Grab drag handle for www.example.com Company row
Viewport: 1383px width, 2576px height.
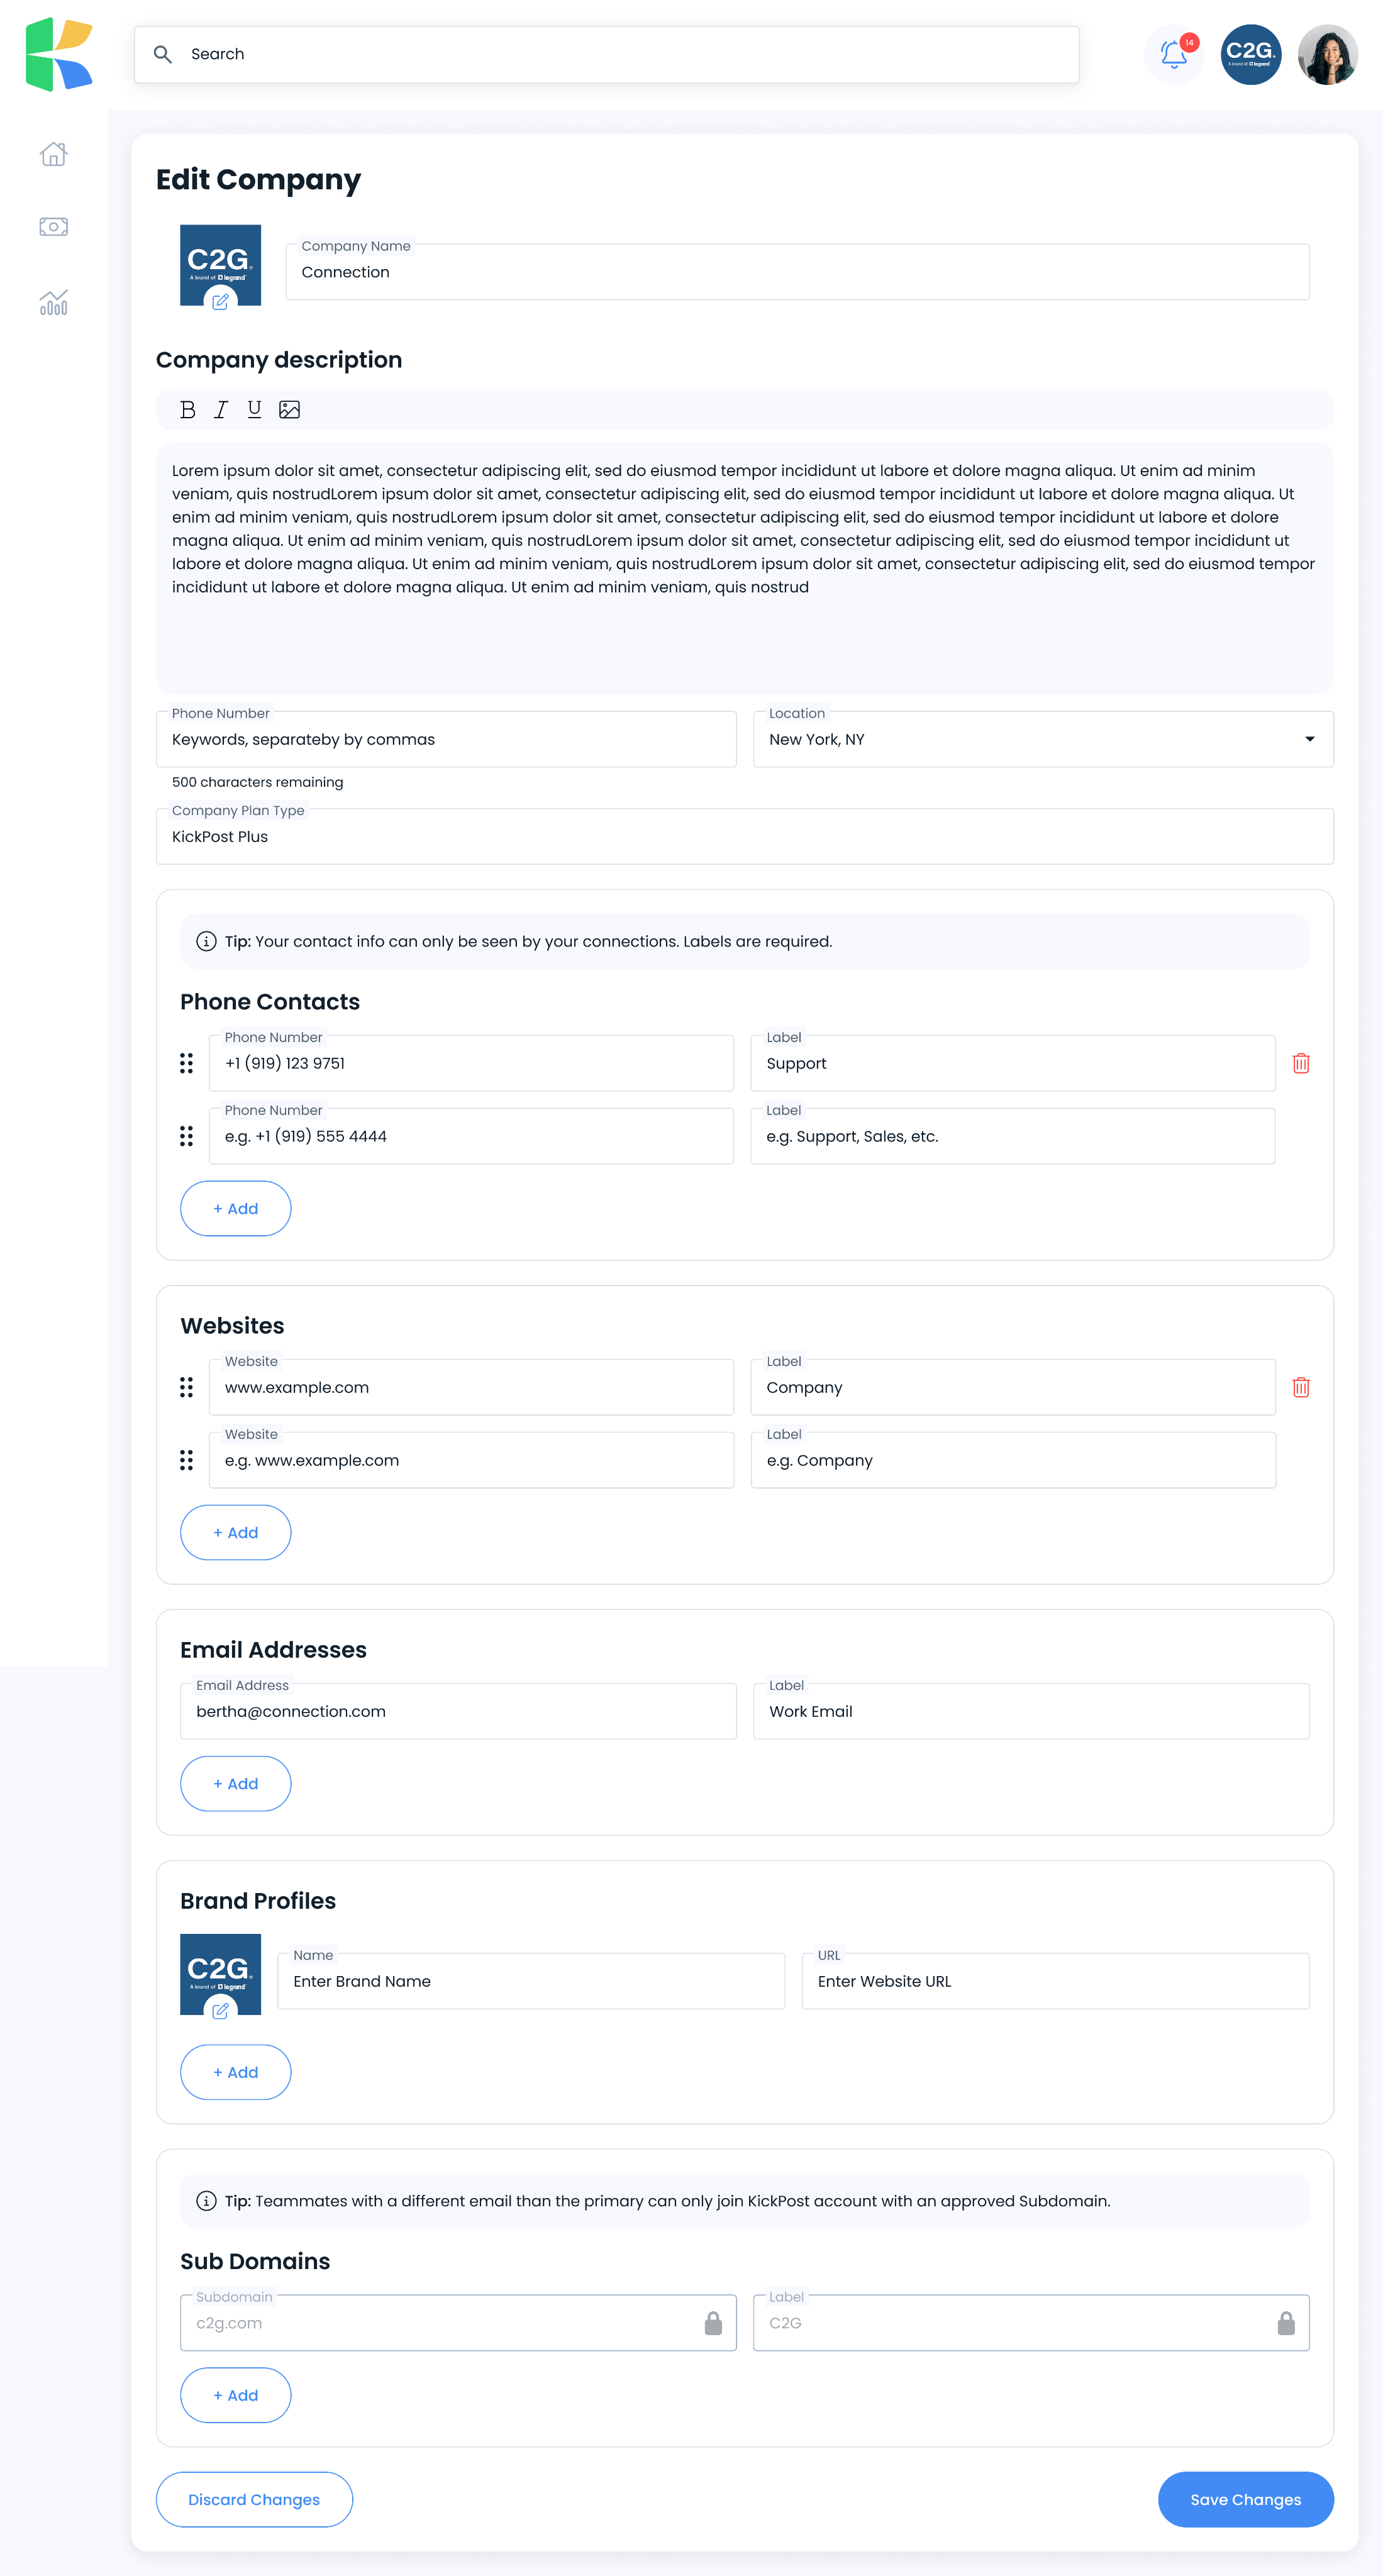pyautogui.click(x=186, y=1387)
